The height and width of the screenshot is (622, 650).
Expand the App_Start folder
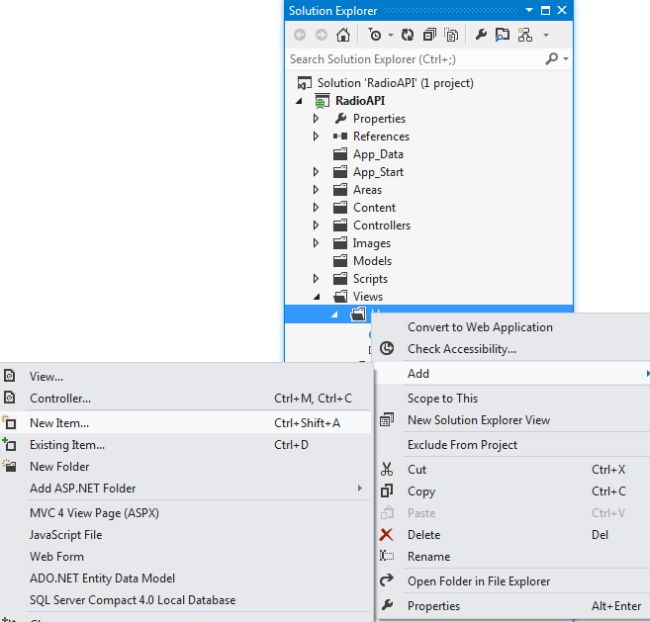(x=316, y=172)
